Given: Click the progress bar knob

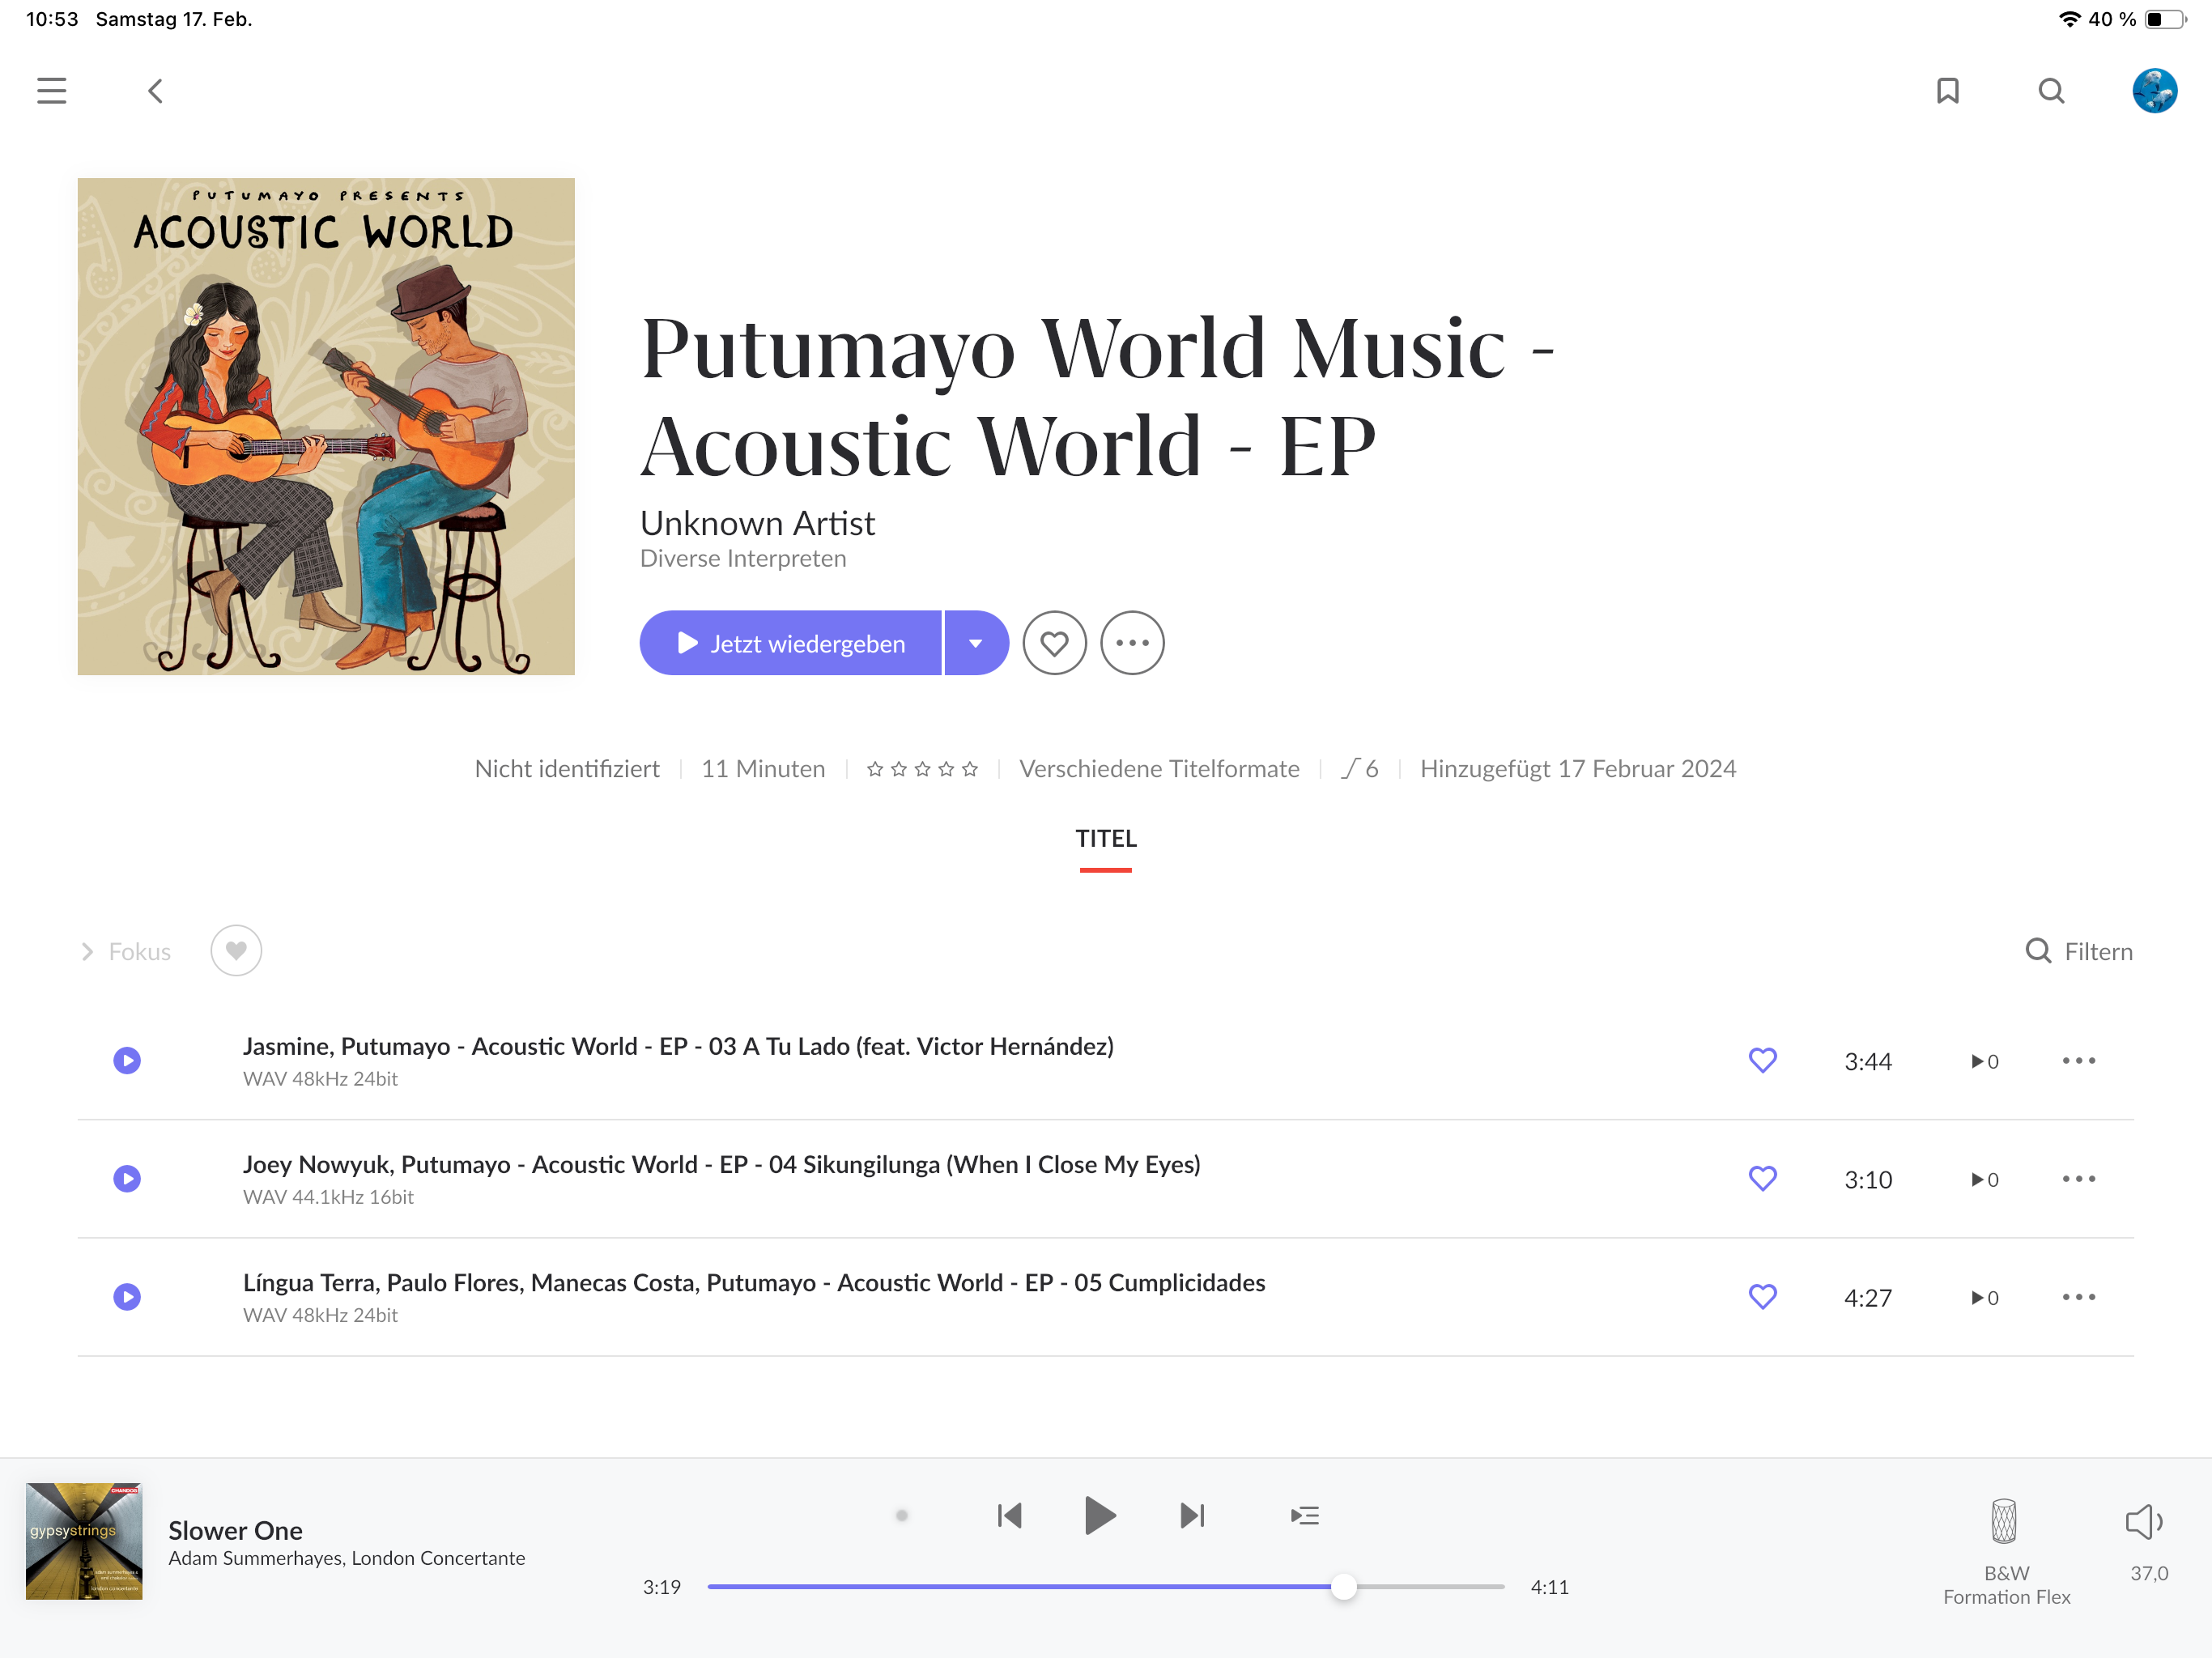Looking at the screenshot, I should [1344, 1586].
